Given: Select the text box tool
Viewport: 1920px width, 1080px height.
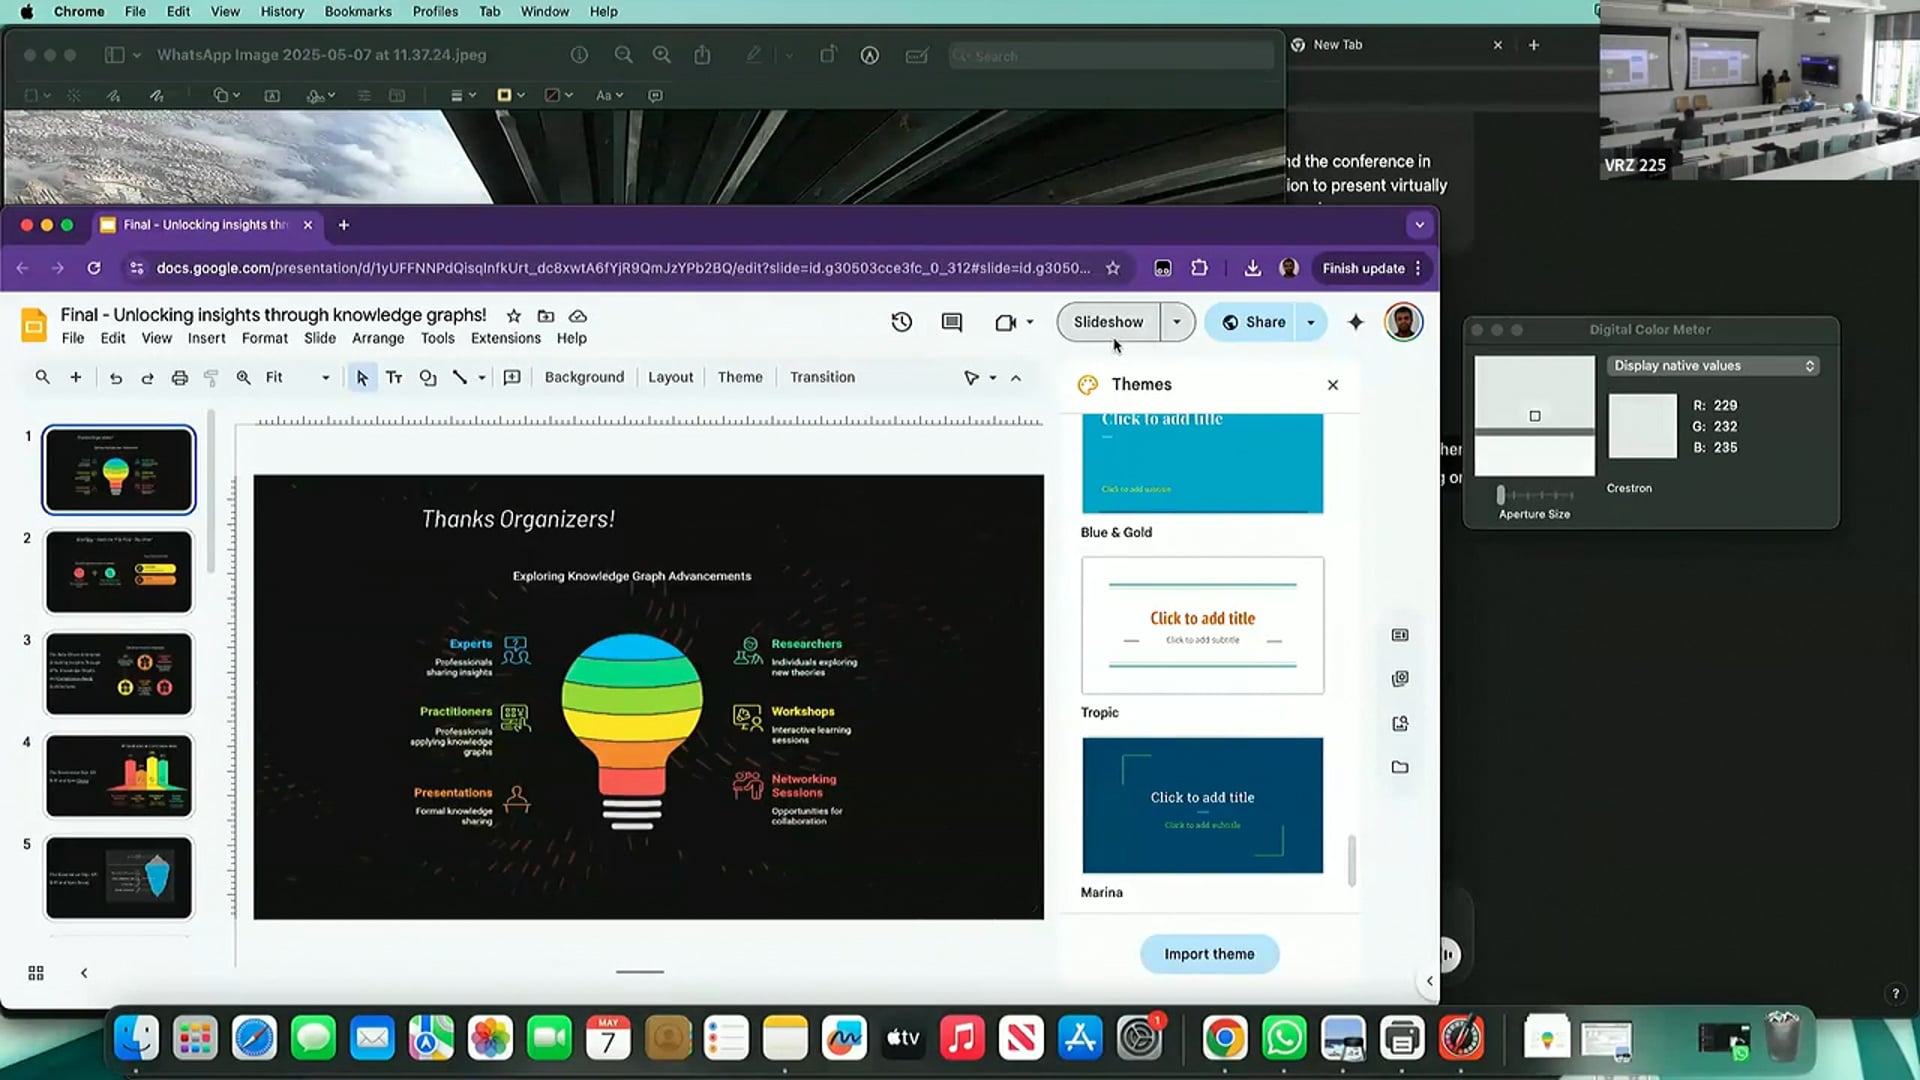Looking at the screenshot, I should pos(394,378).
